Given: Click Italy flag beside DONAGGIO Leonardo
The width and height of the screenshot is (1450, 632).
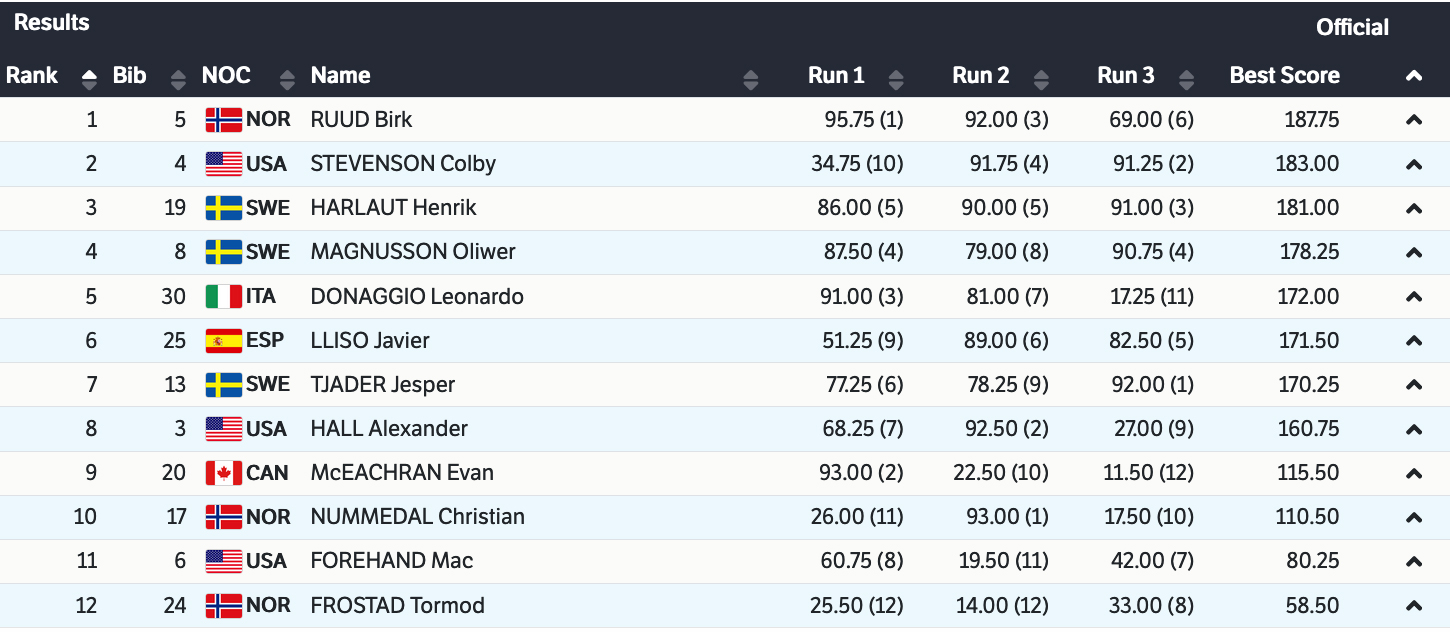Looking at the screenshot, I should [x=223, y=296].
